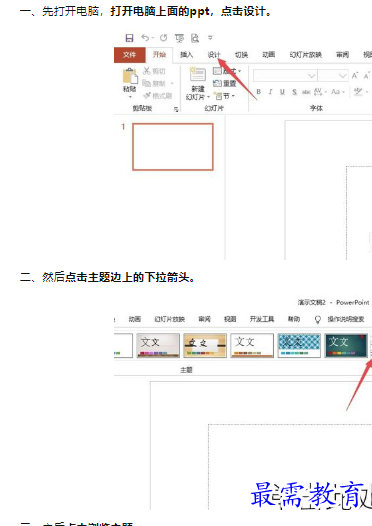Viewport: 372px width, 526px height.
Task: Switch to the 视图 tab beside 开发工具
Action: coord(230,319)
